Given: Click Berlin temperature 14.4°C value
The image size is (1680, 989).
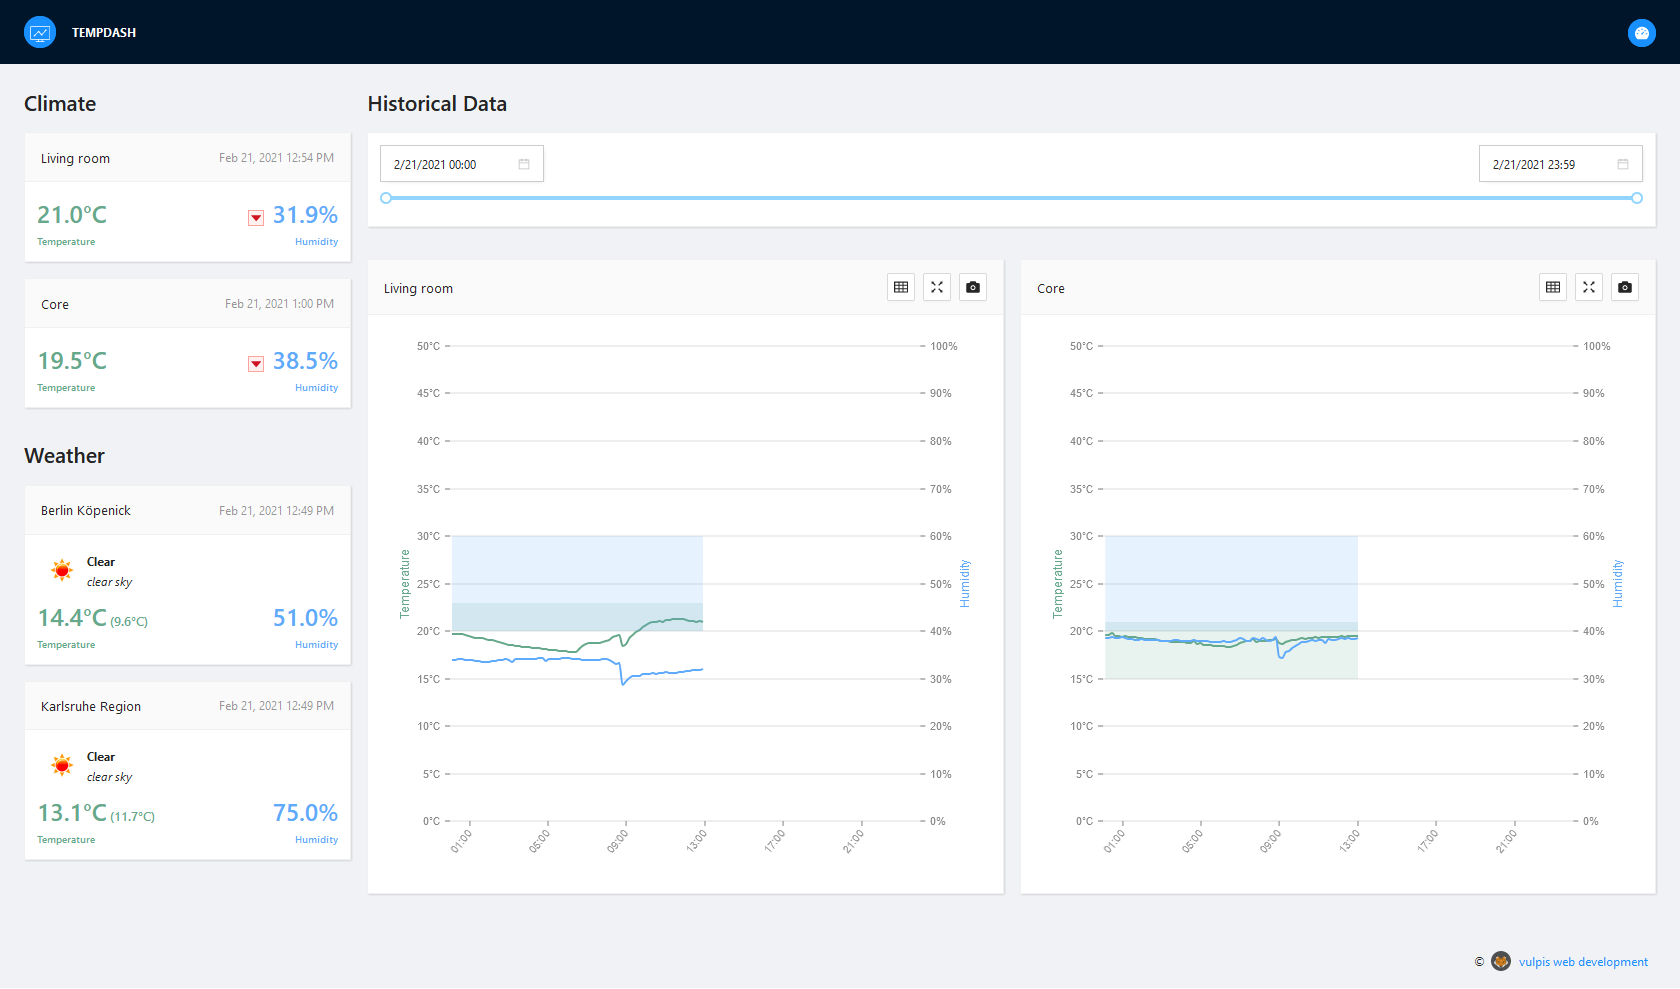Looking at the screenshot, I should coord(72,618).
